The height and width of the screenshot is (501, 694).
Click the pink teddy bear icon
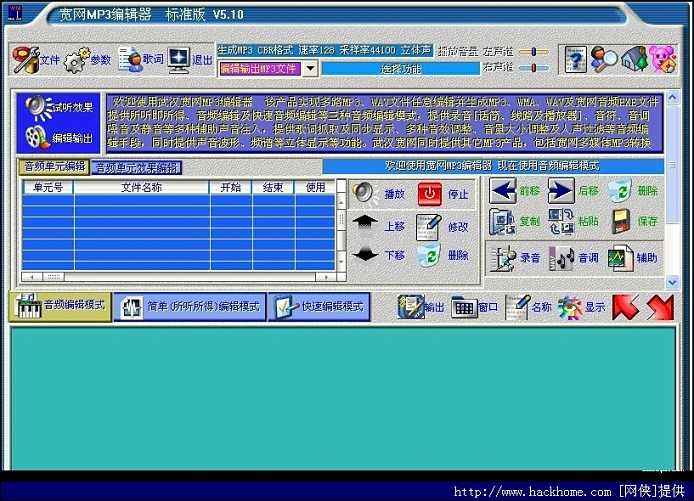coord(663,59)
